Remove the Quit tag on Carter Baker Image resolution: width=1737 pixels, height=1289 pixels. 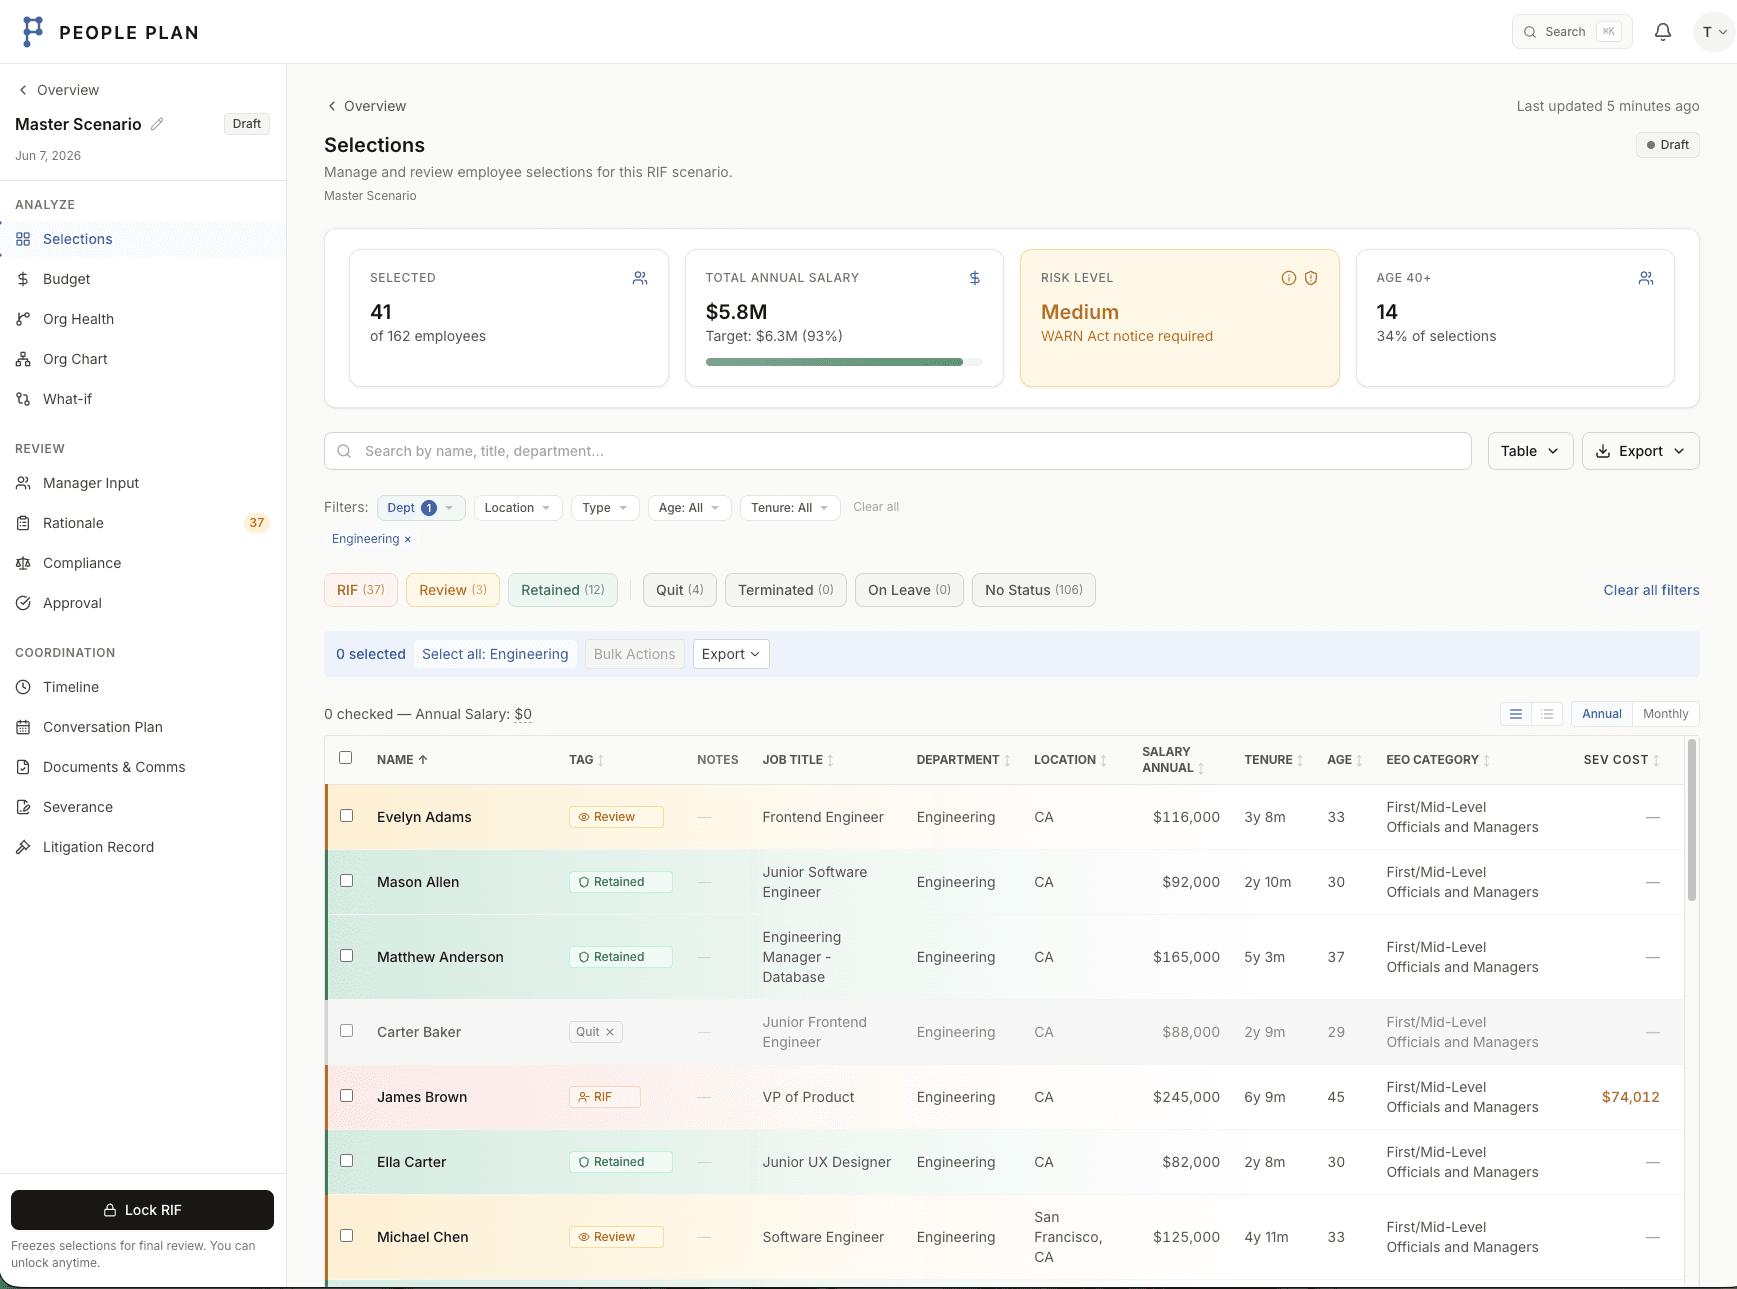(610, 1032)
